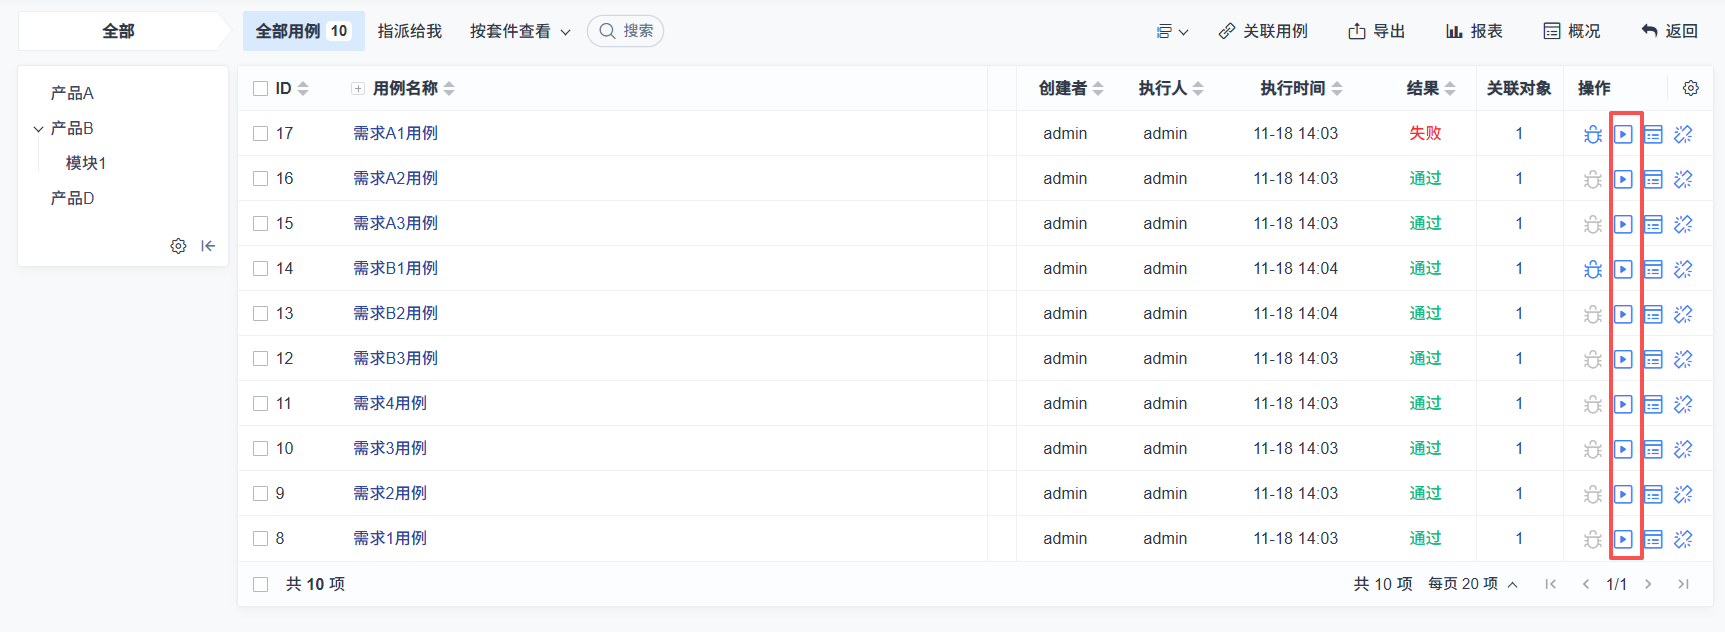The image size is (1725, 632).
Task: Open the 报表 chart report
Action: pos(1474,31)
